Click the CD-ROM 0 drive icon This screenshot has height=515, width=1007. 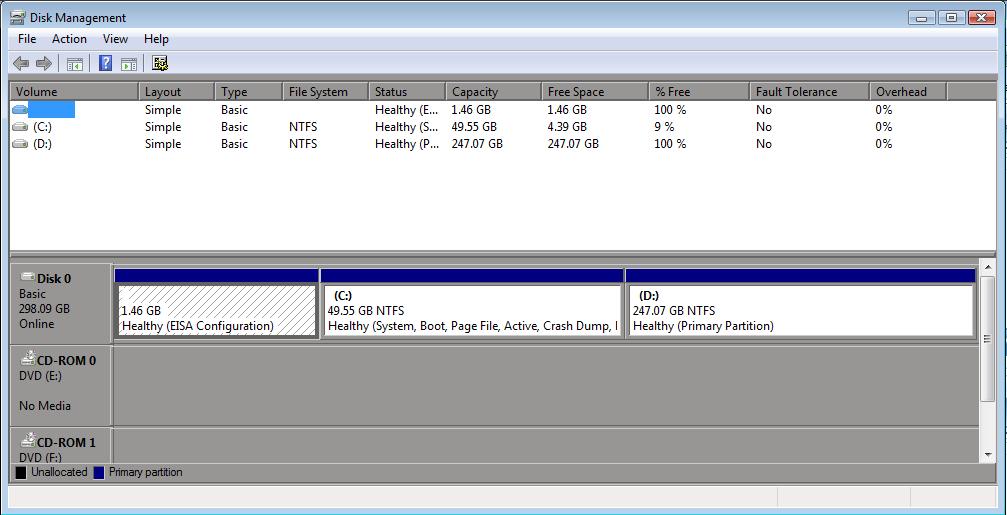[28, 357]
